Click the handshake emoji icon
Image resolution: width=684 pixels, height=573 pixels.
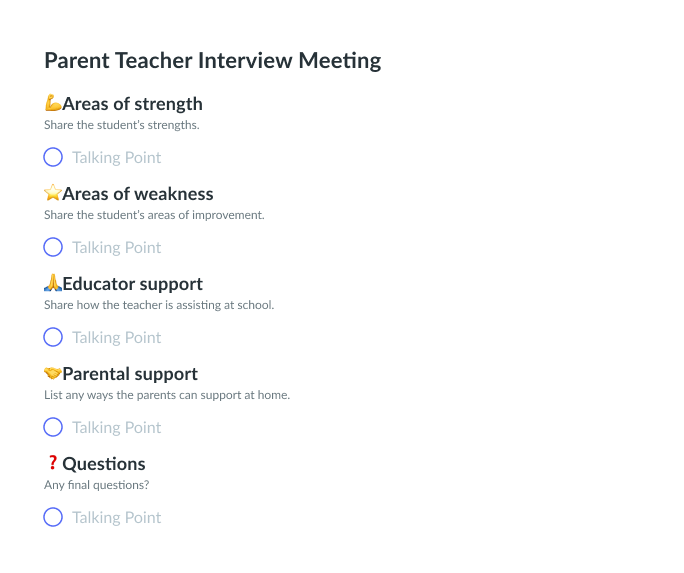click(x=53, y=374)
